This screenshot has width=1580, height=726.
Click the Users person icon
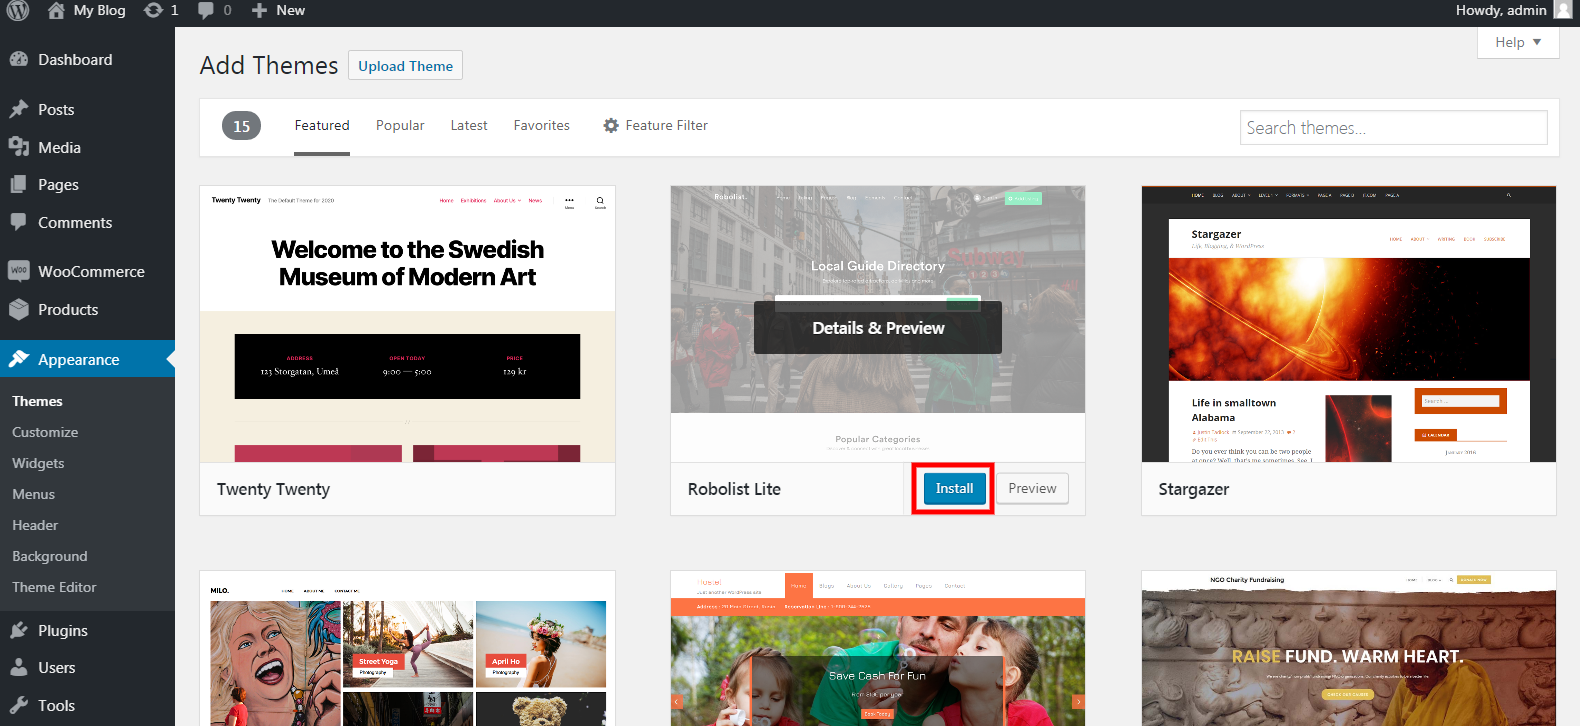19,667
